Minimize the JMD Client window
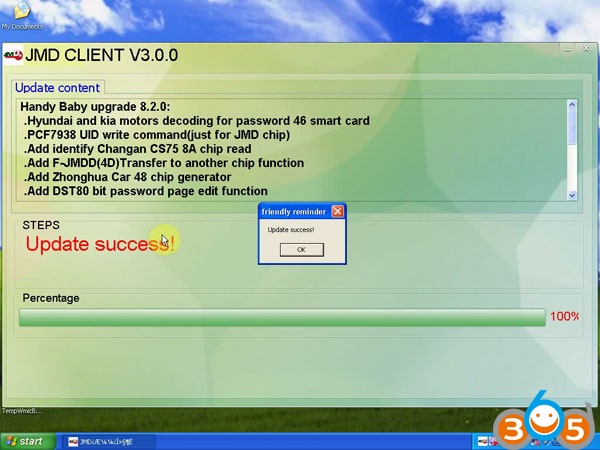The height and width of the screenshot is (450, 600). (567, 49)
